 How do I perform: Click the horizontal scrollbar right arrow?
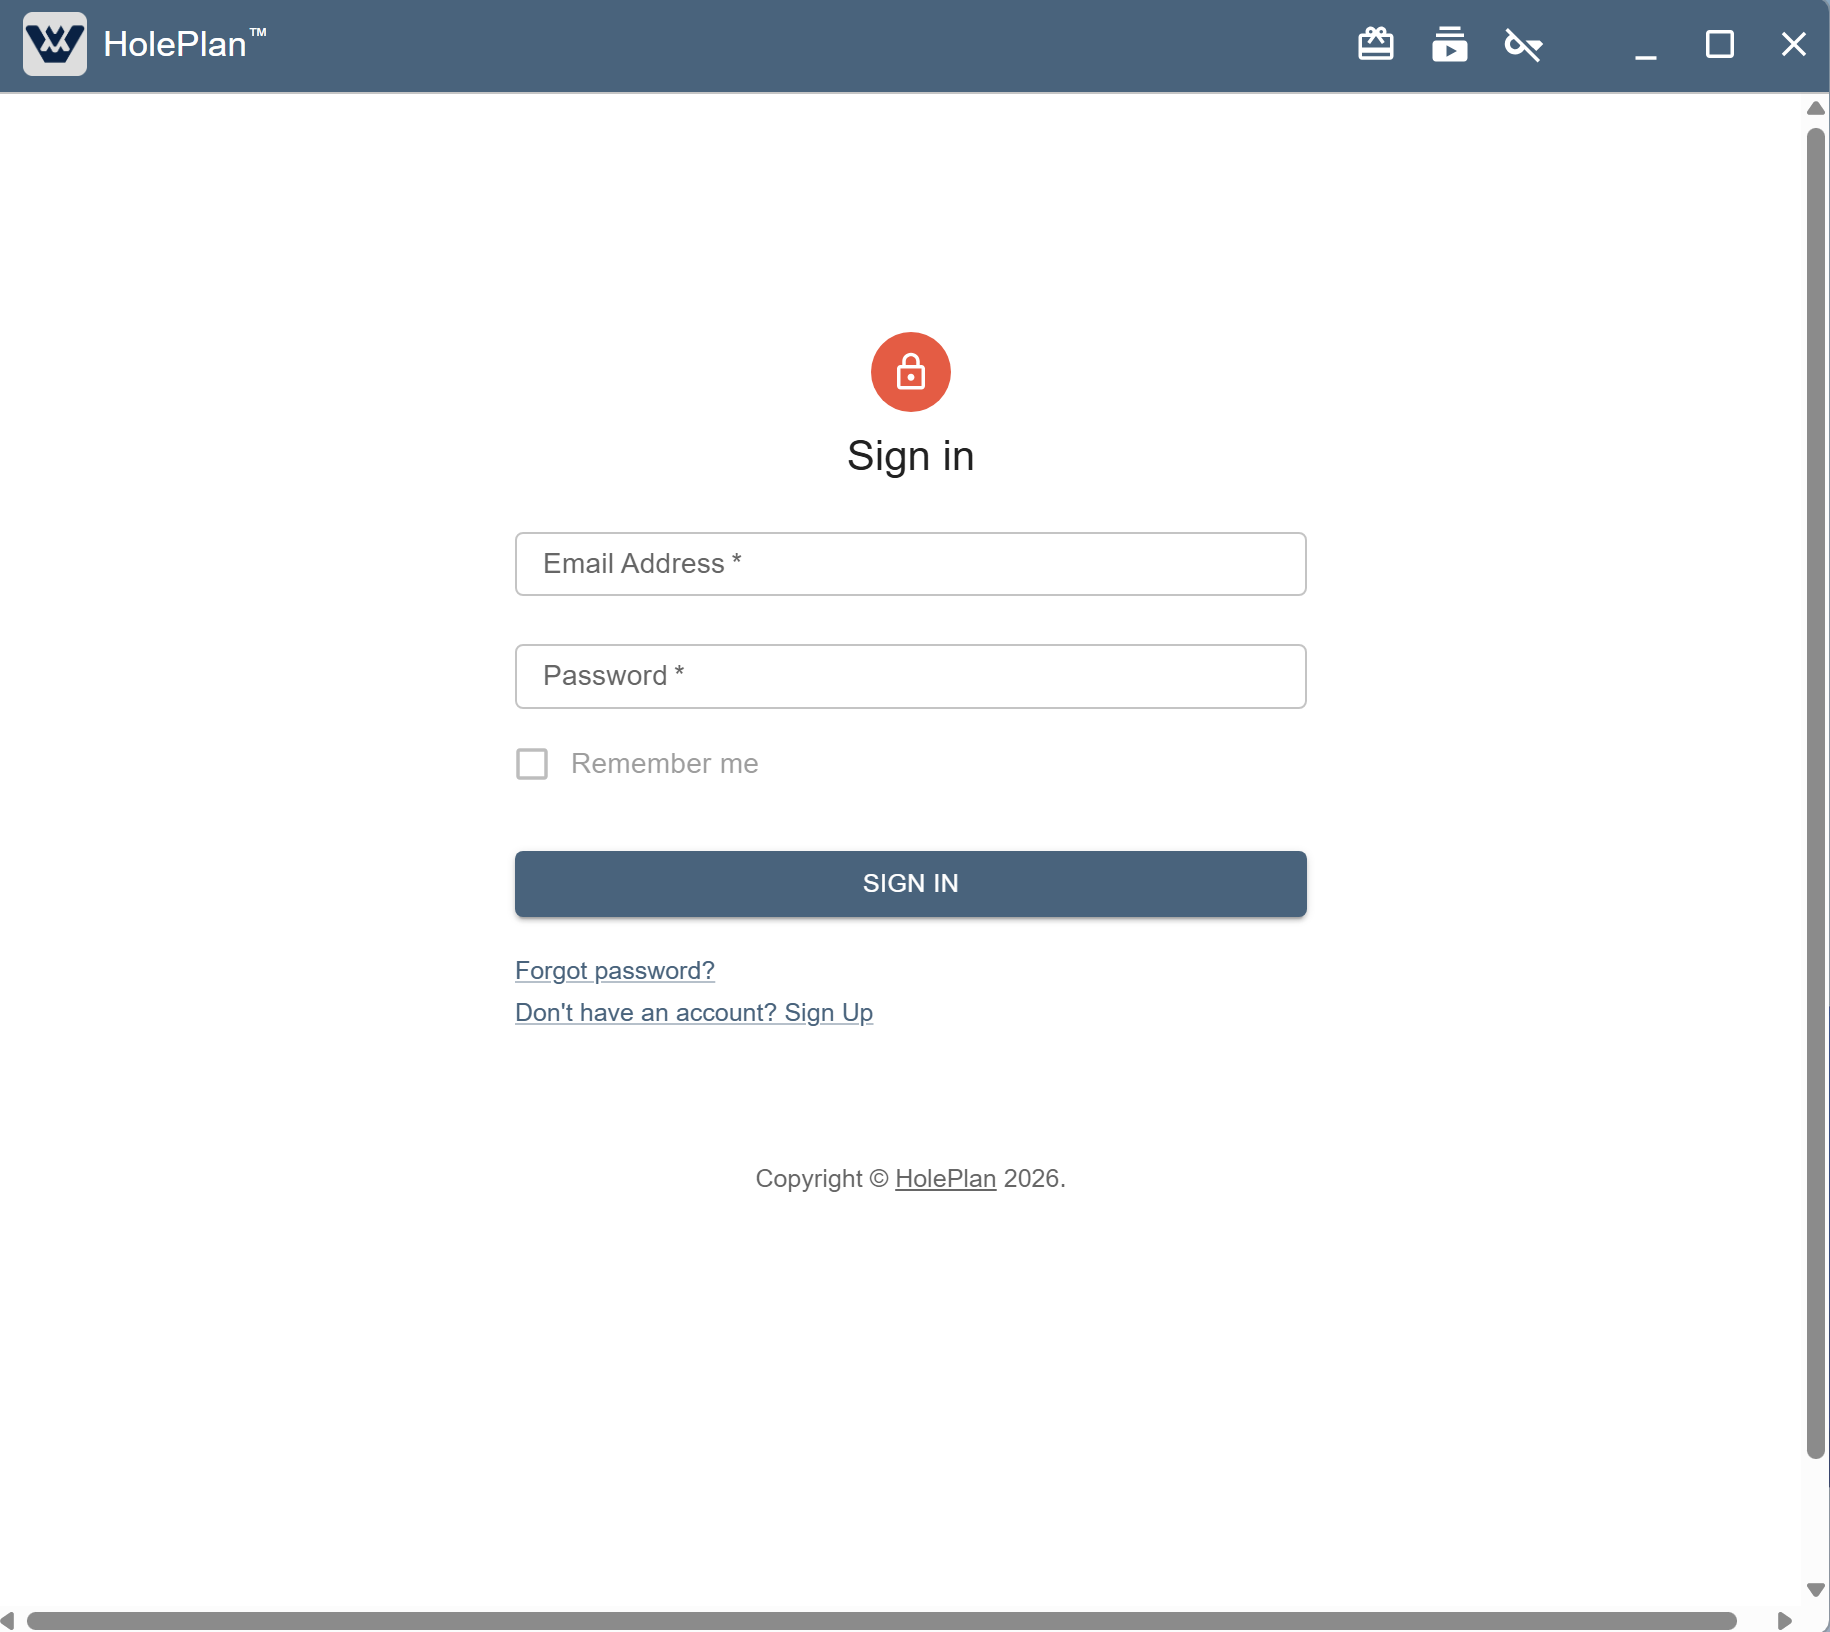[x=1784, y=1620]
